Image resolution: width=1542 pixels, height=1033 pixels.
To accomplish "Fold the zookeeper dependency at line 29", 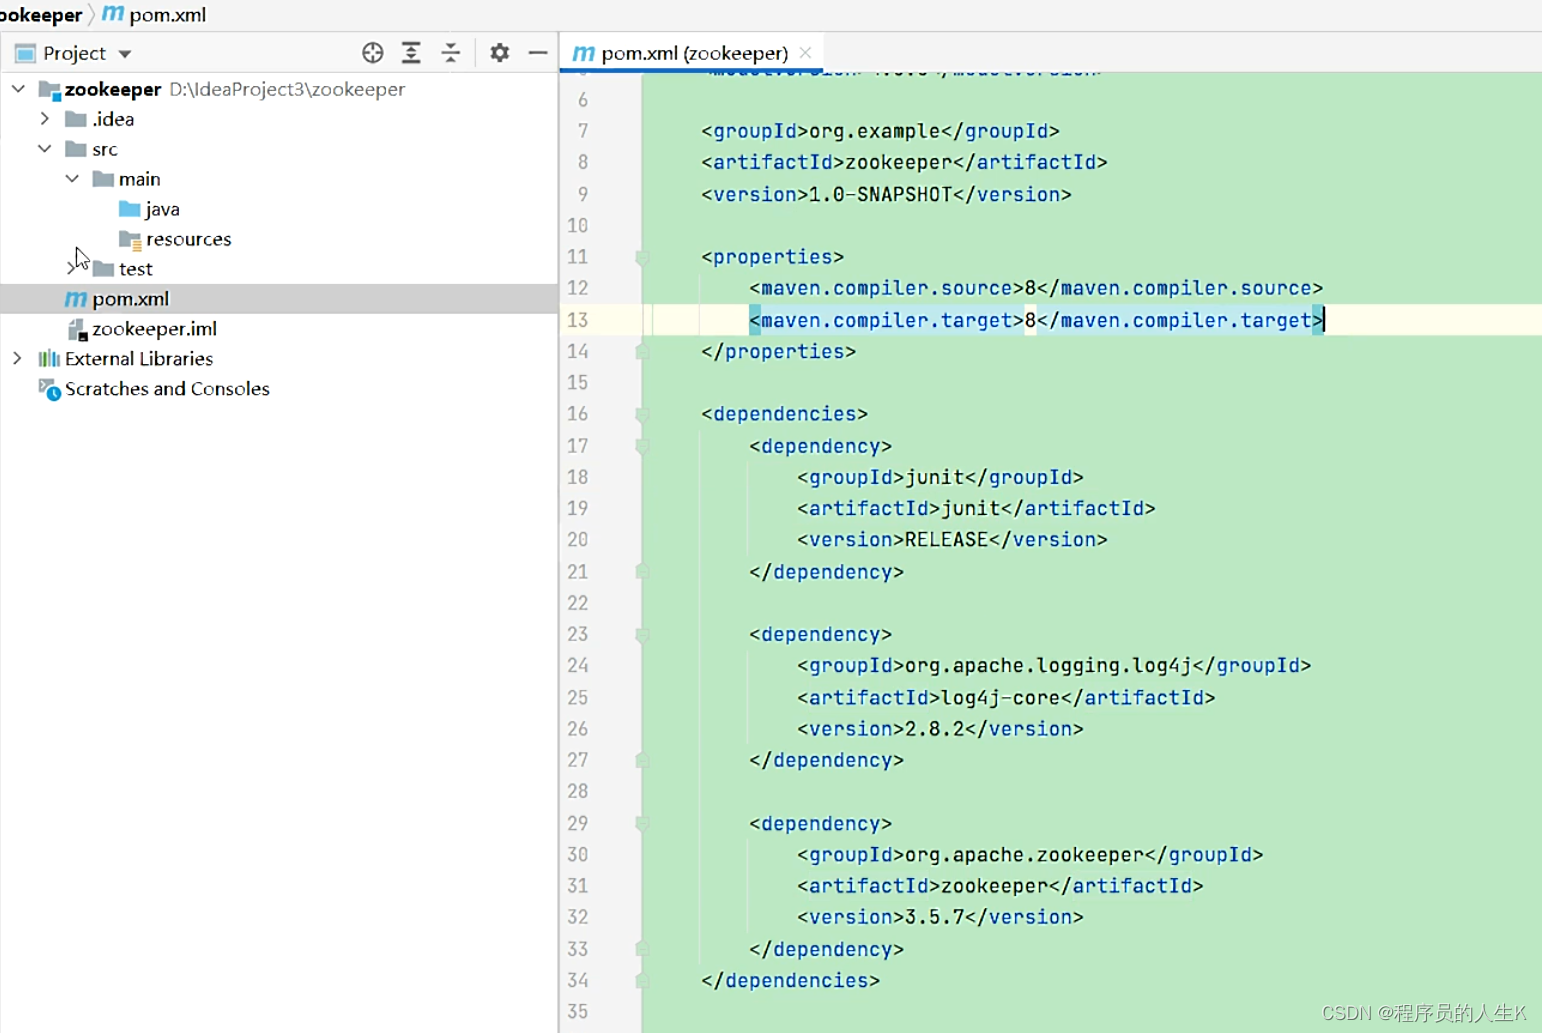I will pos(643,823).
